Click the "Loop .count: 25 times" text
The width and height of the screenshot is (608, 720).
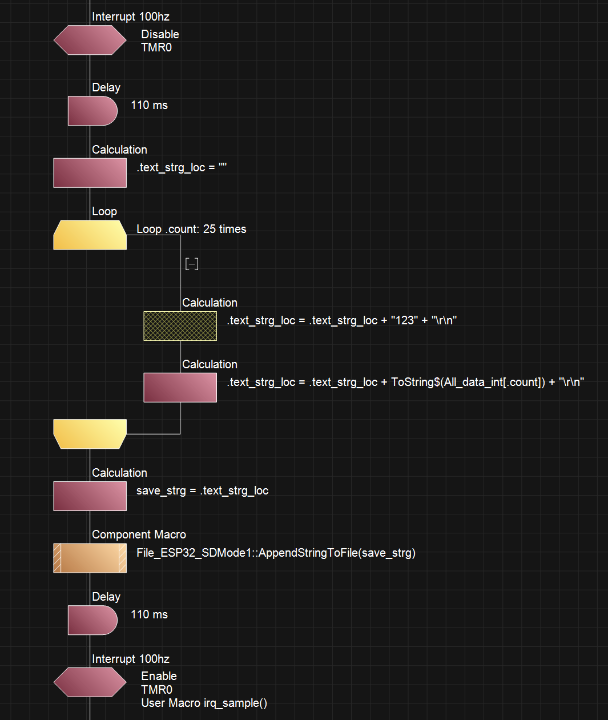191,229
